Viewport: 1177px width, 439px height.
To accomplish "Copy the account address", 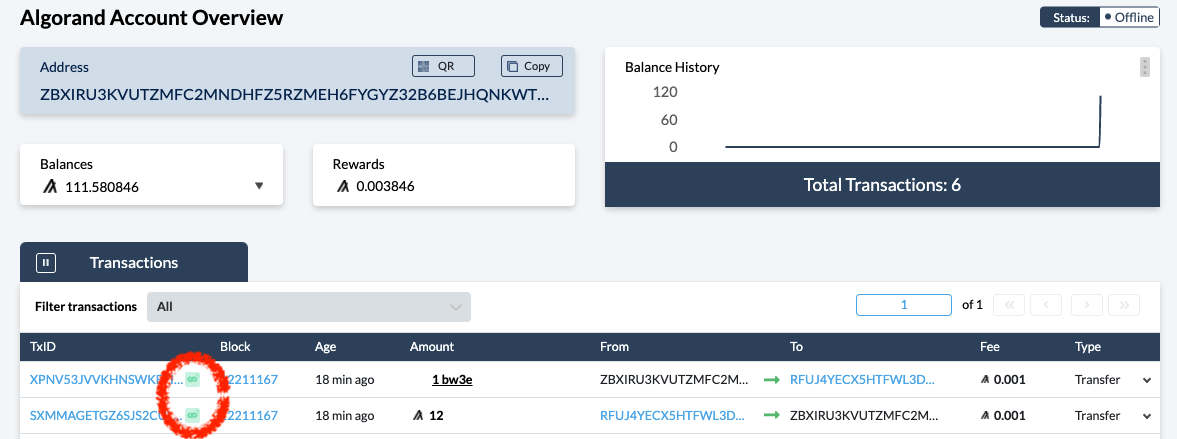I will pyautogui.click(x=531, y=66).
